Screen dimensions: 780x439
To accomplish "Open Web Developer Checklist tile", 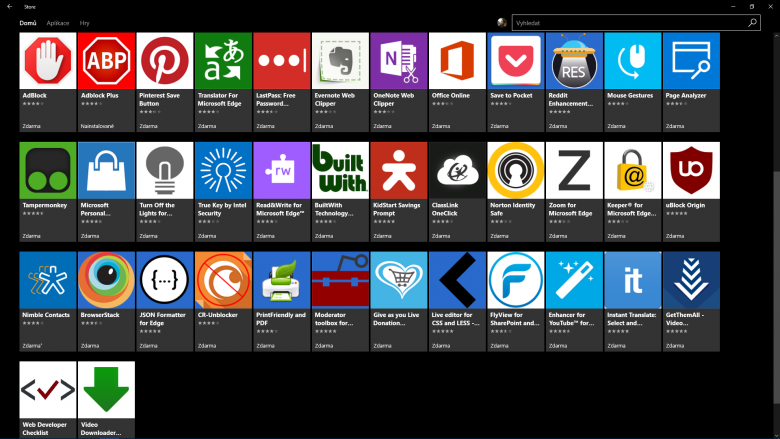I will click(48, 400).
